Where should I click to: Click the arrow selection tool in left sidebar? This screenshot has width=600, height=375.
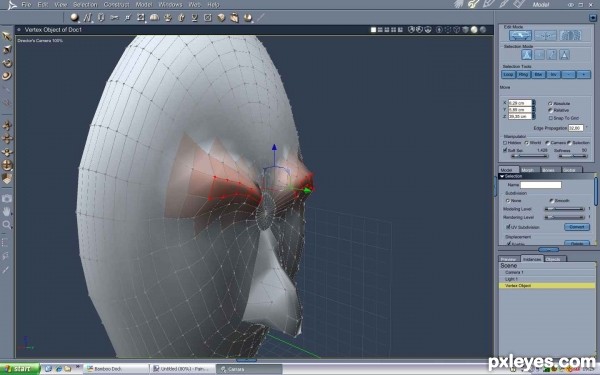click(7, 36)
